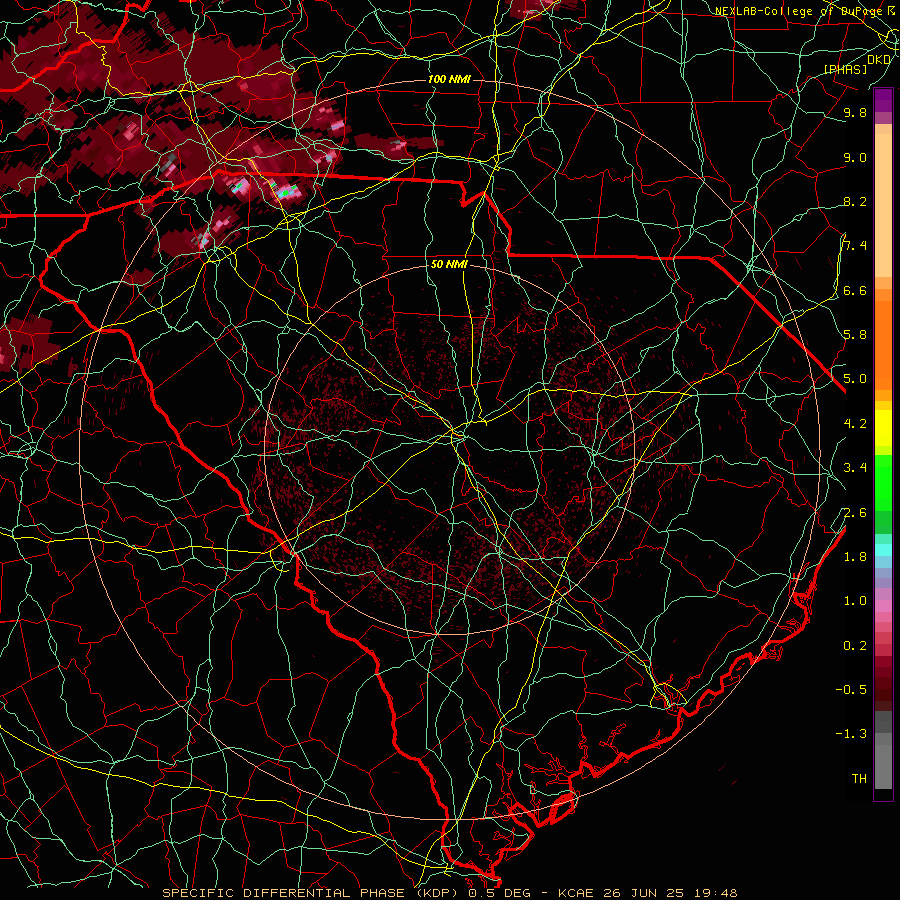Viewport: 900px width, 900px height.
Task: Click the 9.0 scale value
Action: [855, 157]
